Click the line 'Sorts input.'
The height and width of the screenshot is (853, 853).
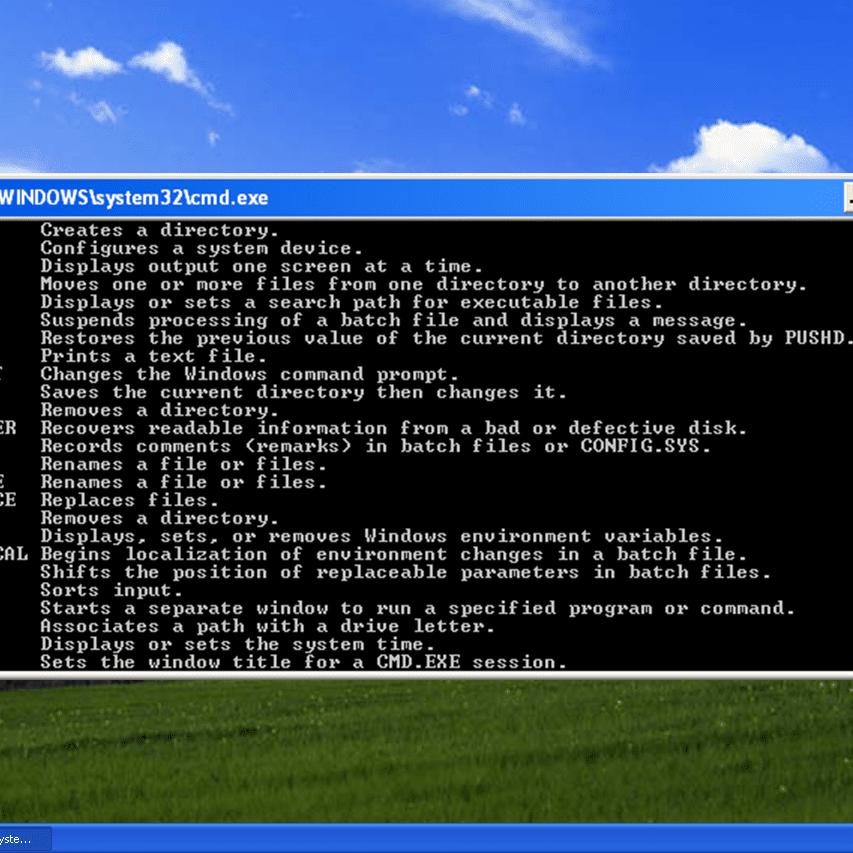click(112, 590)
